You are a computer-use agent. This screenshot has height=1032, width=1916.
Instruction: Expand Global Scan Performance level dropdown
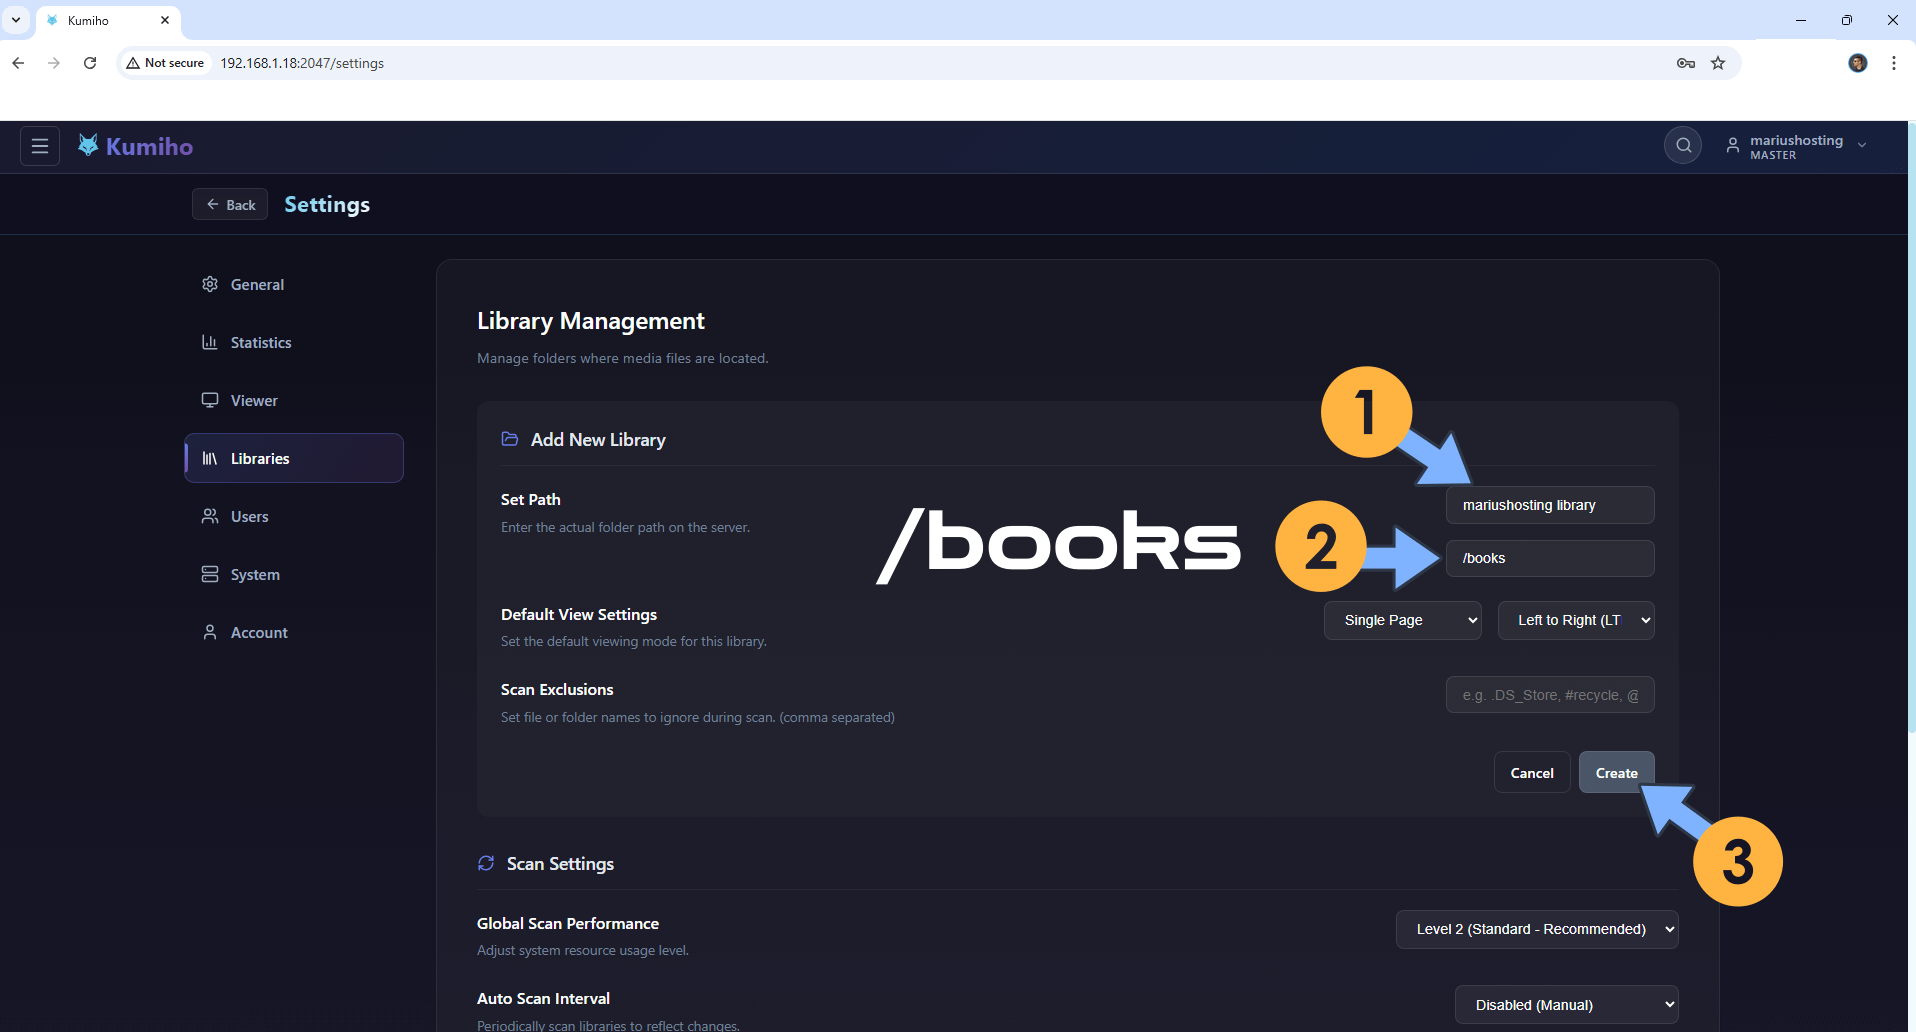click(1536, 929)
